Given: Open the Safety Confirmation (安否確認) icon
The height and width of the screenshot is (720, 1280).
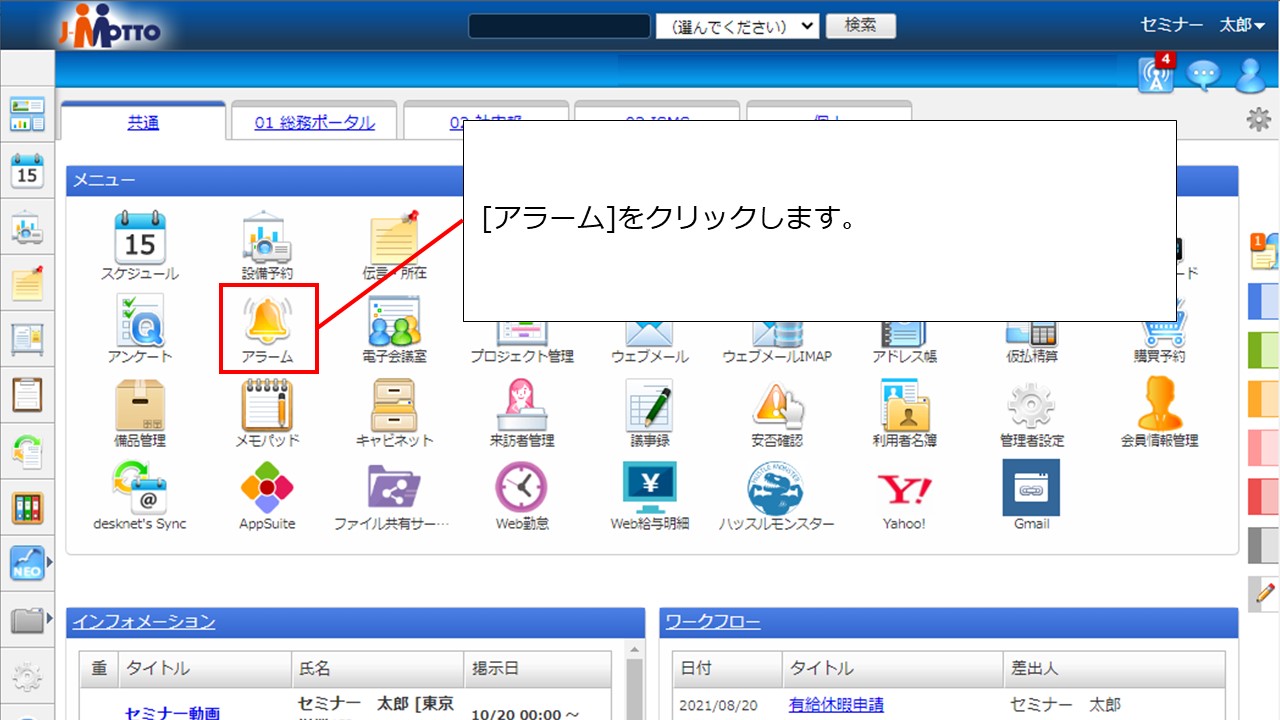Looking at the screenshot, I should (x=777, y=405).
